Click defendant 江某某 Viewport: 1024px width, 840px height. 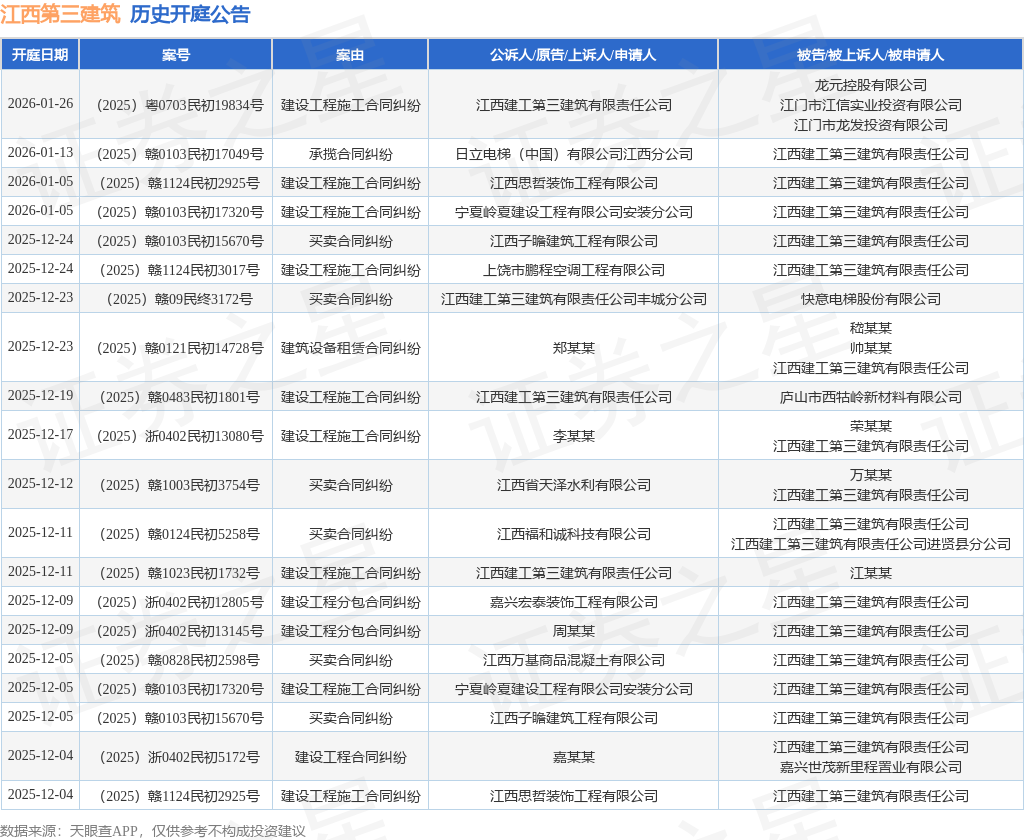click(x=871, y=573)
